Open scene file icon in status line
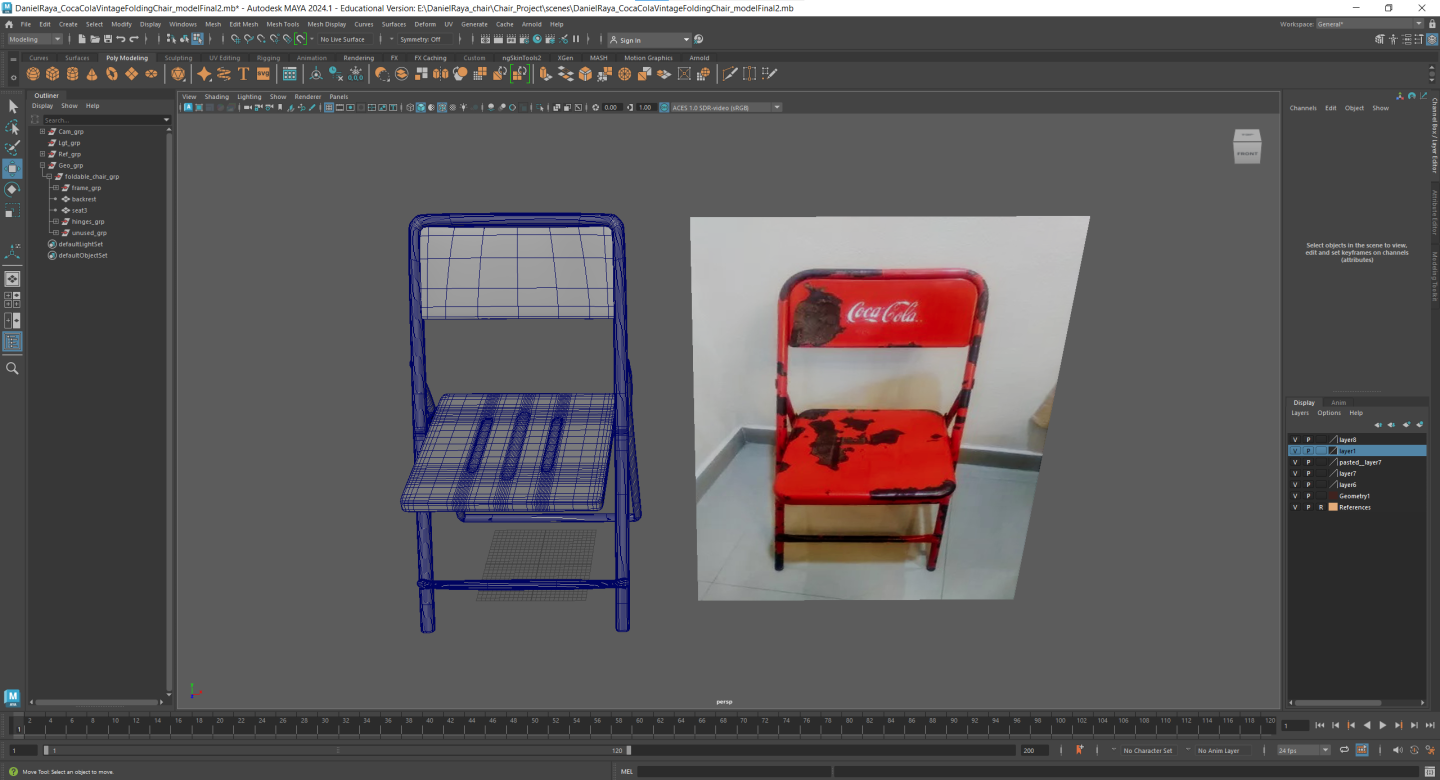Image resolution: width=1440 pixels, height=780 pixels. click(x=94, y=39)
